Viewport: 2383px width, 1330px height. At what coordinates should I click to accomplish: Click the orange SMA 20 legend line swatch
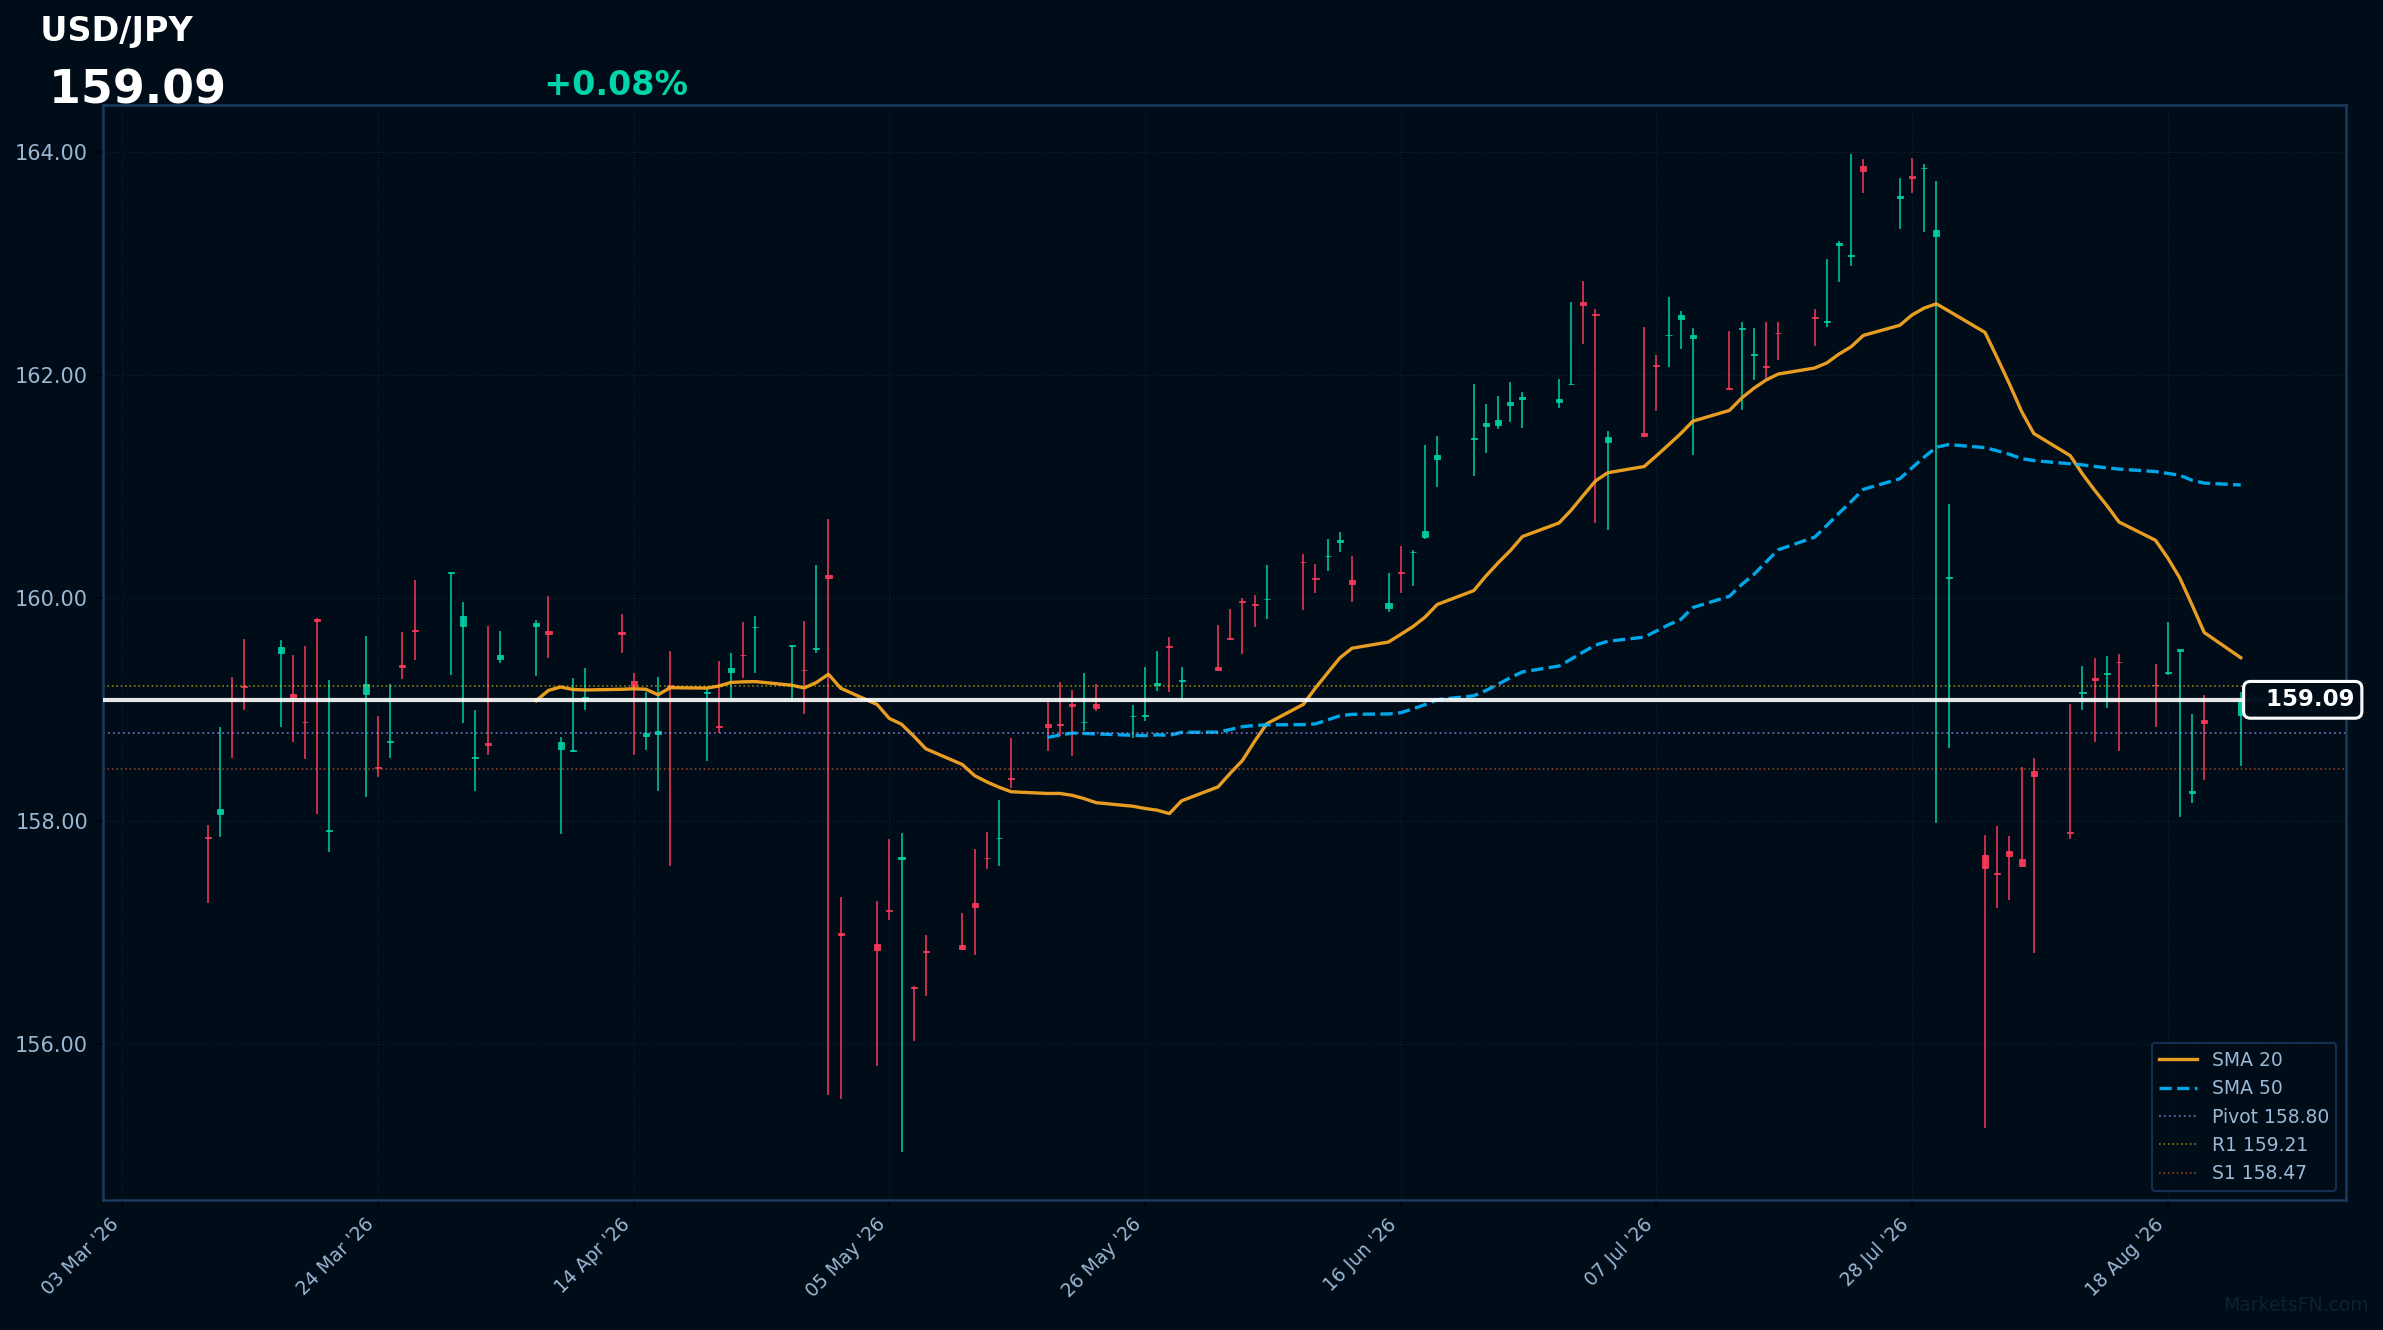click(x=2178, y=1060)
